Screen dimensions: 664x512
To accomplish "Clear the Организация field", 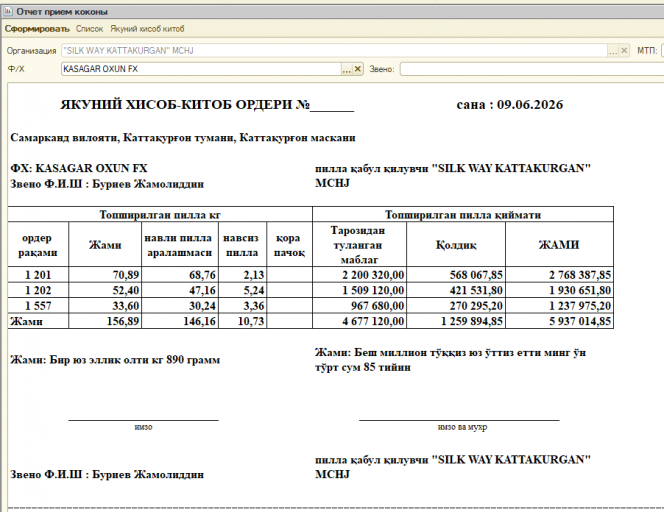I will (624, 51).
